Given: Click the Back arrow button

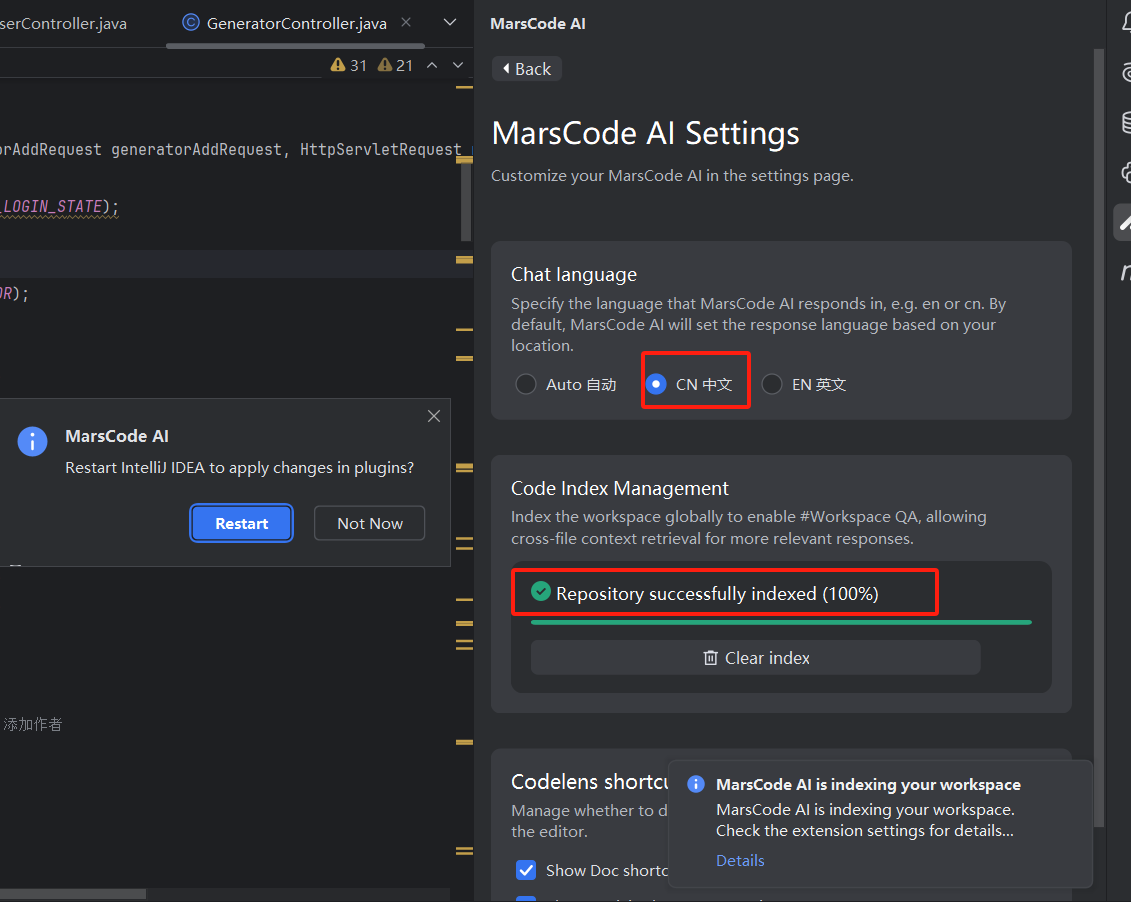Looking at the screenshot, I should point(527,68).
